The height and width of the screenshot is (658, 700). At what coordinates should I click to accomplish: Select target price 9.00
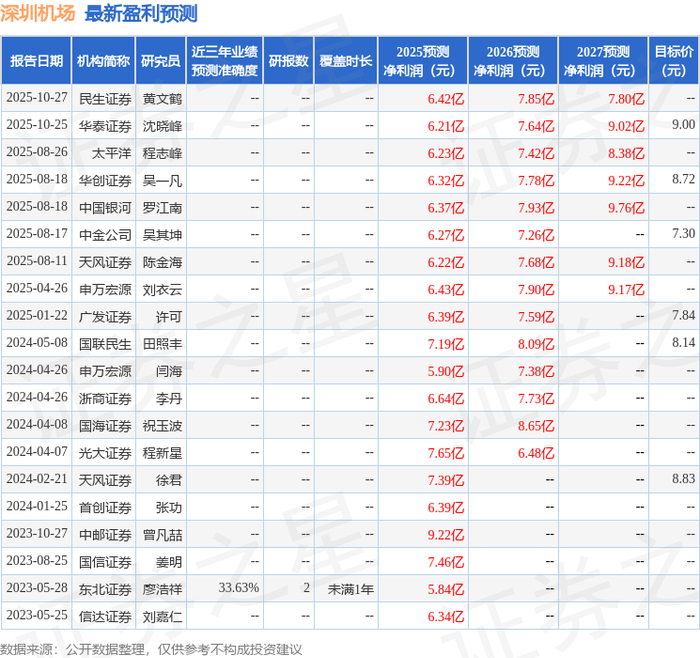point(683,125)
